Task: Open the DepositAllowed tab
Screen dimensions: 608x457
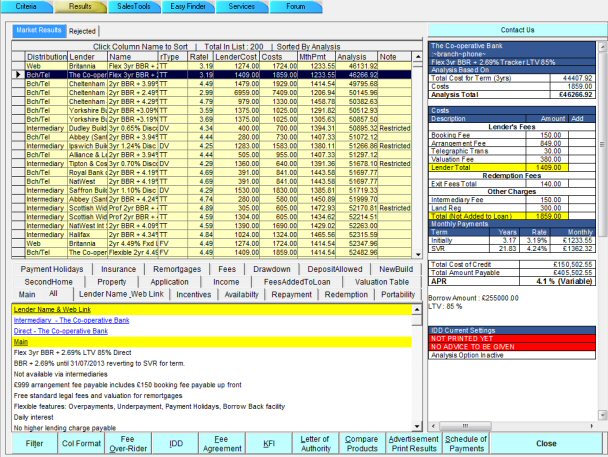Action: tap(335, 269)
